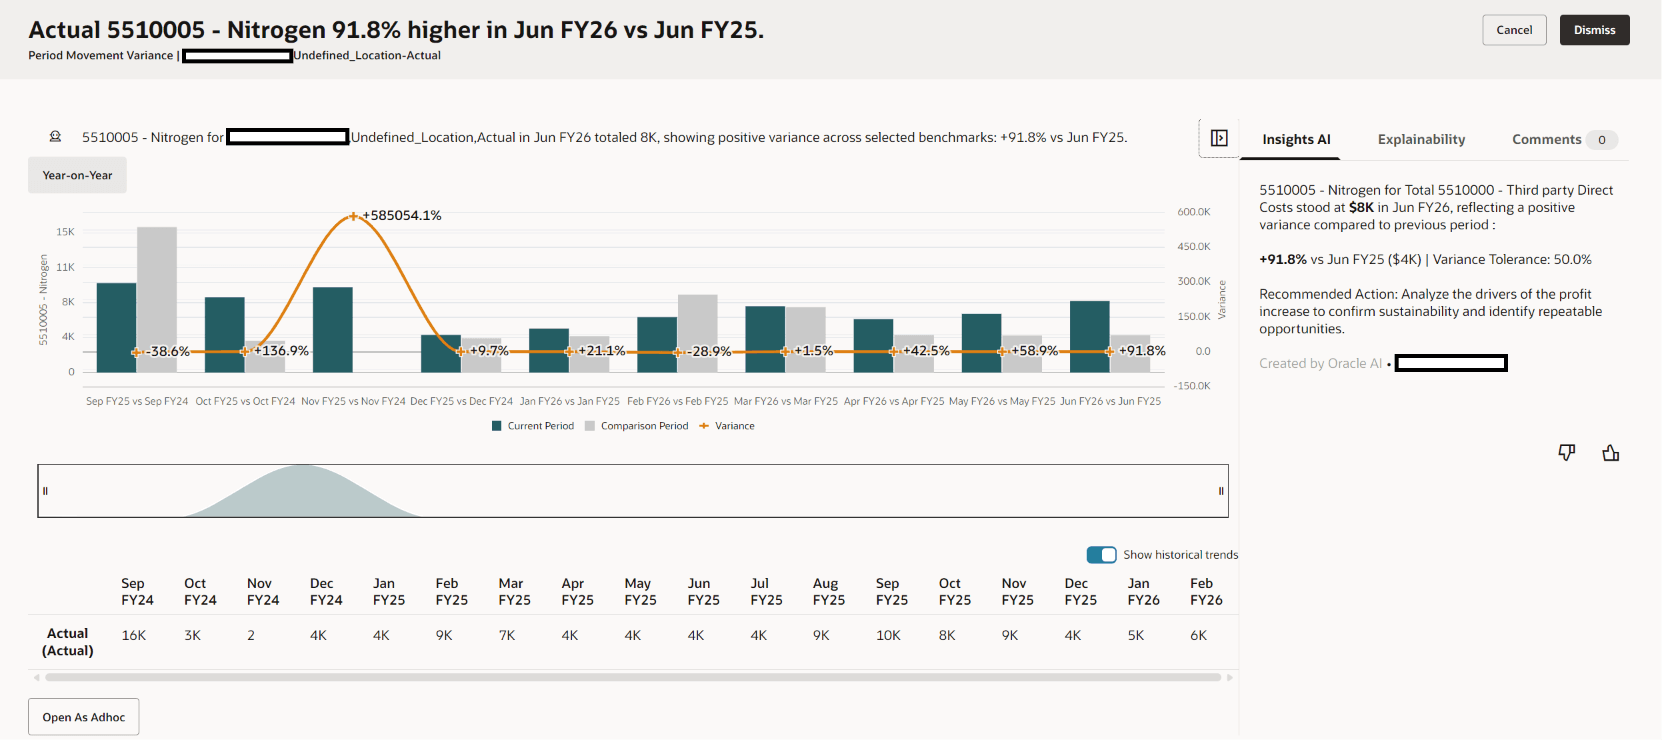The height and width of the screenshot is (740, 1662).
Task: Click the Dismiss button
Action: pos(1595,30)
